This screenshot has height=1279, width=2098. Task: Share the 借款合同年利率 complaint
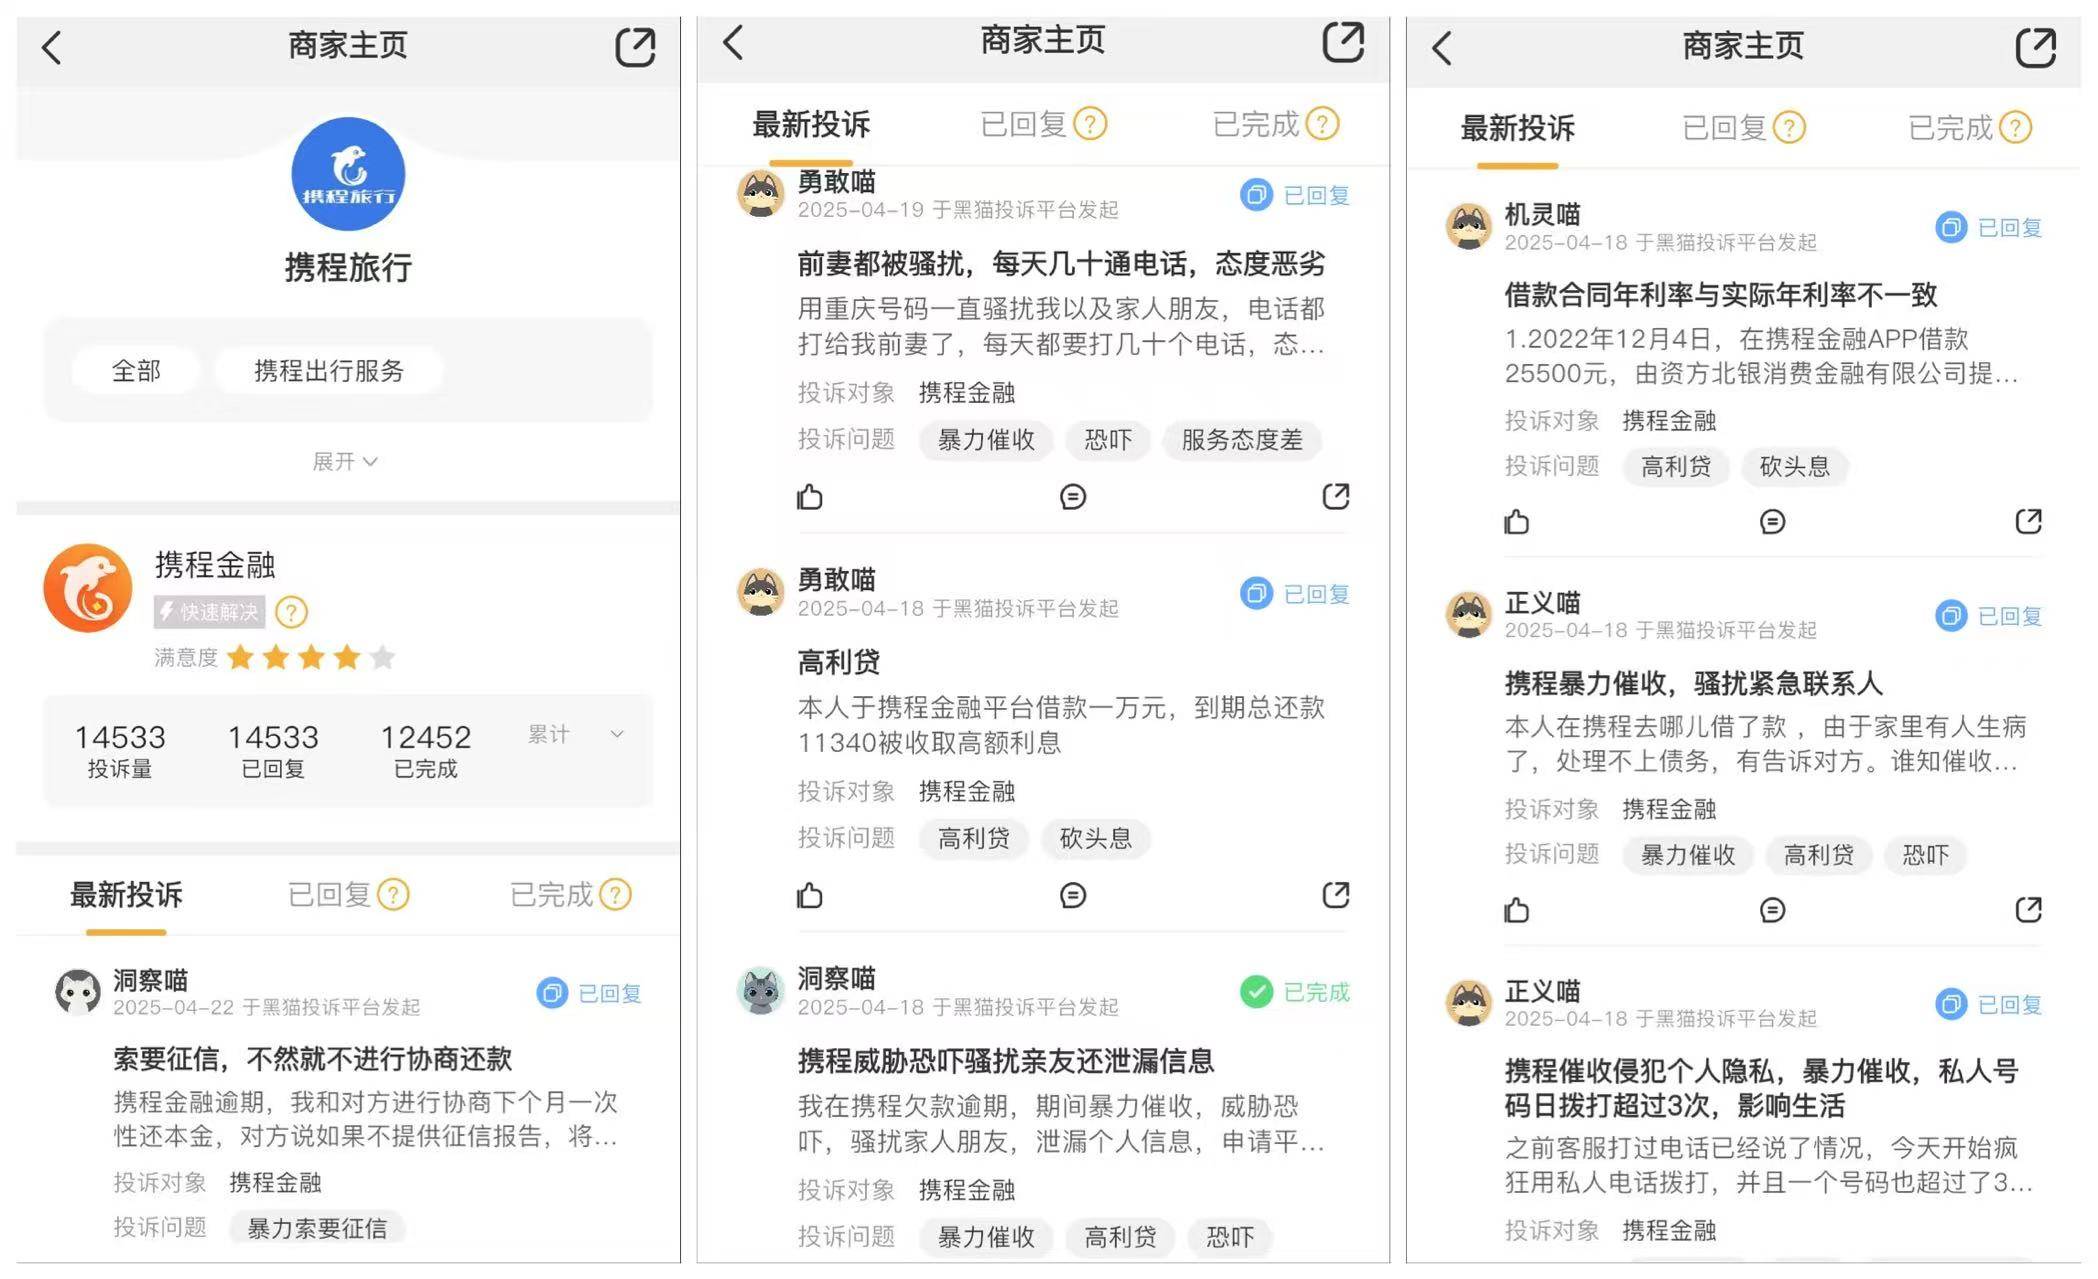(x=2028, y=520)
